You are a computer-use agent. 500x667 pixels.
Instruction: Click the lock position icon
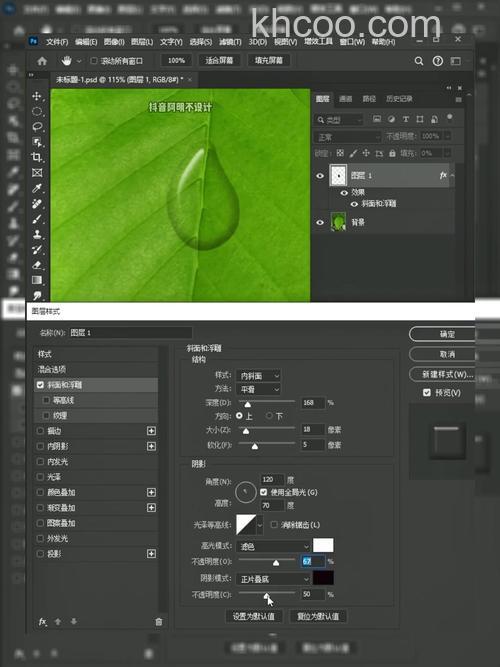[366, 153]
